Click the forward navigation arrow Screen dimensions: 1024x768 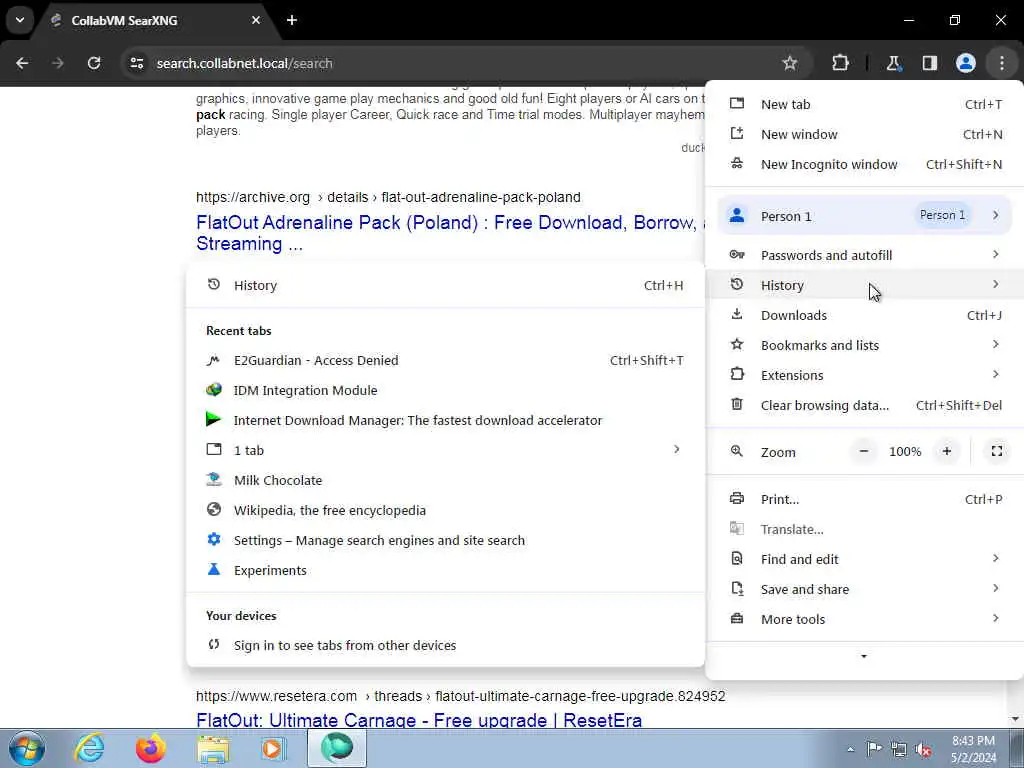coord(58,63)
